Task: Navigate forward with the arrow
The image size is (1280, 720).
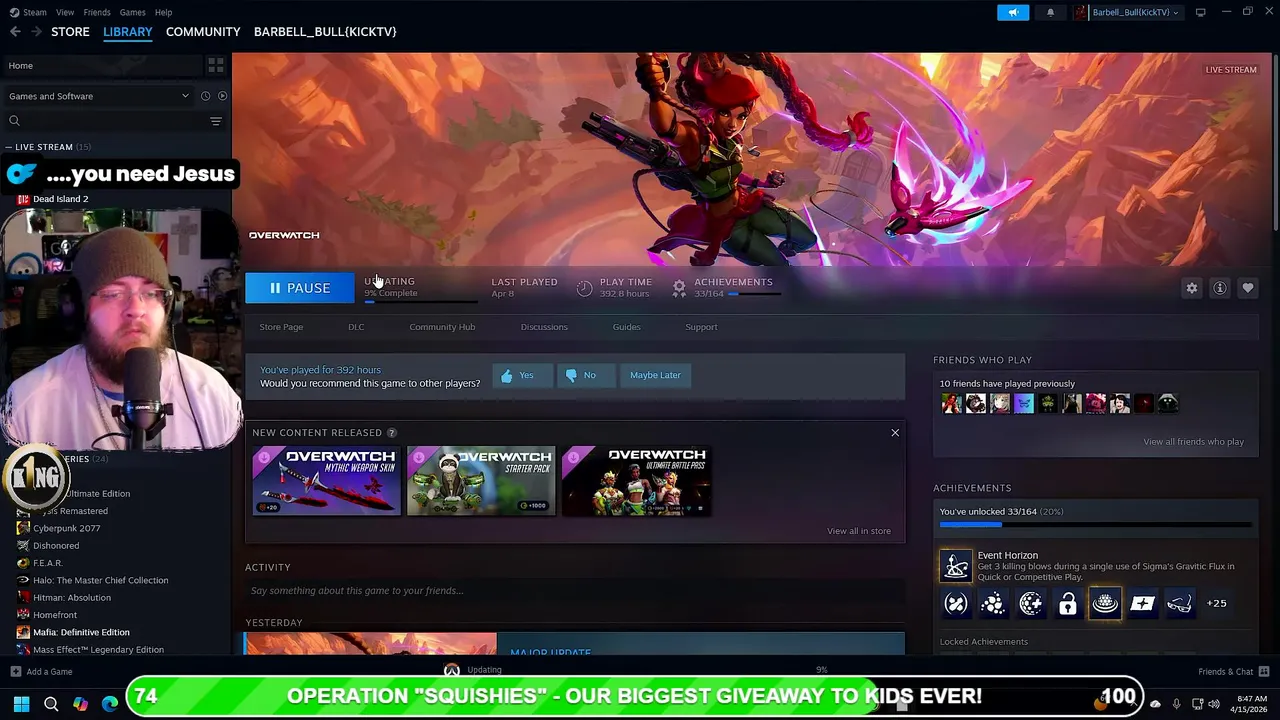Action: pyautogui.click(x=38, y=32)
